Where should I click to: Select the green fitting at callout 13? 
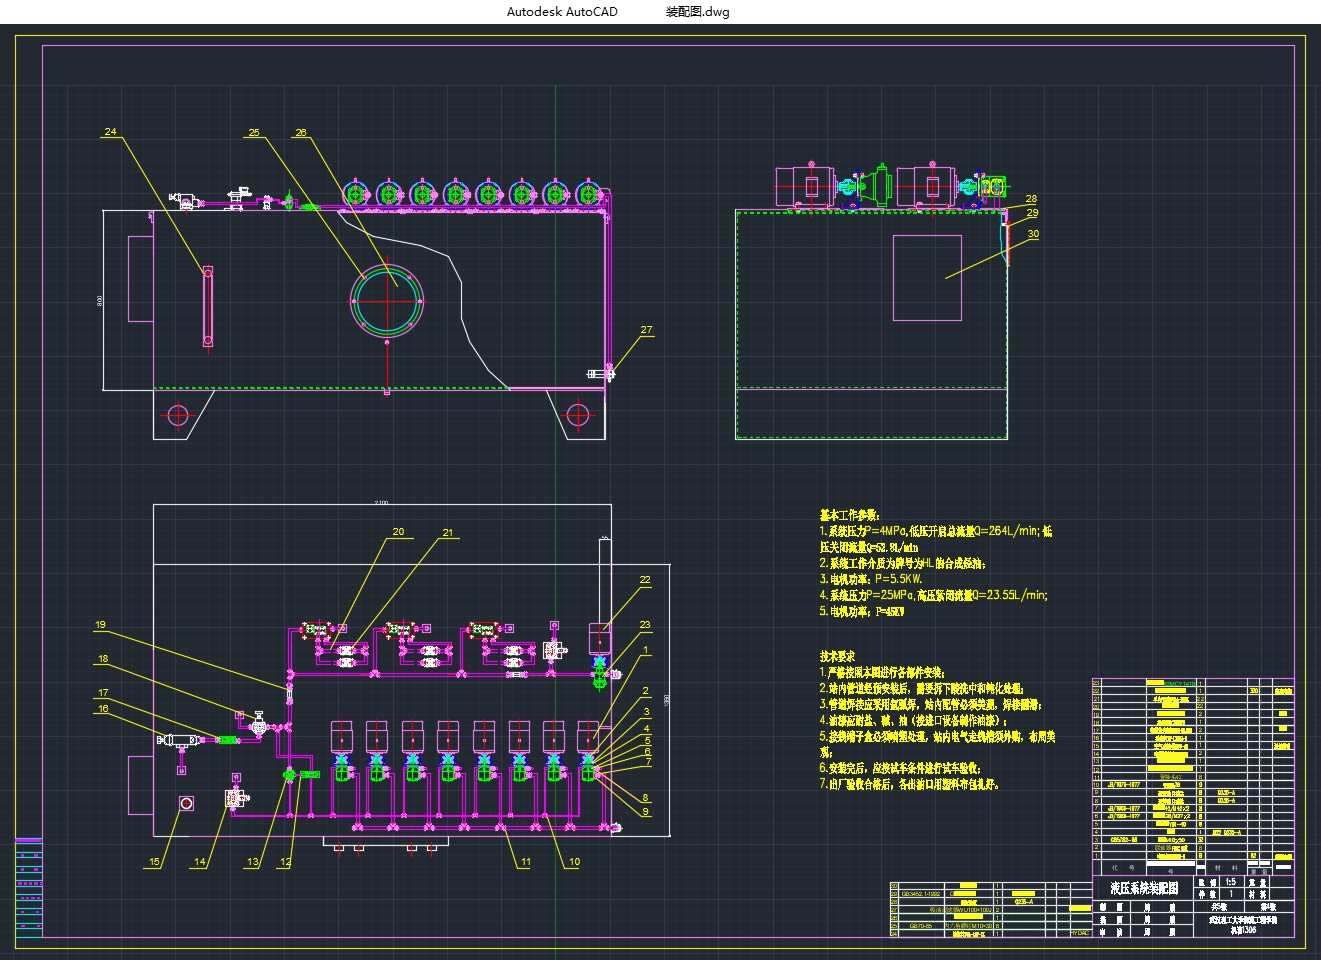coord(289,774)
